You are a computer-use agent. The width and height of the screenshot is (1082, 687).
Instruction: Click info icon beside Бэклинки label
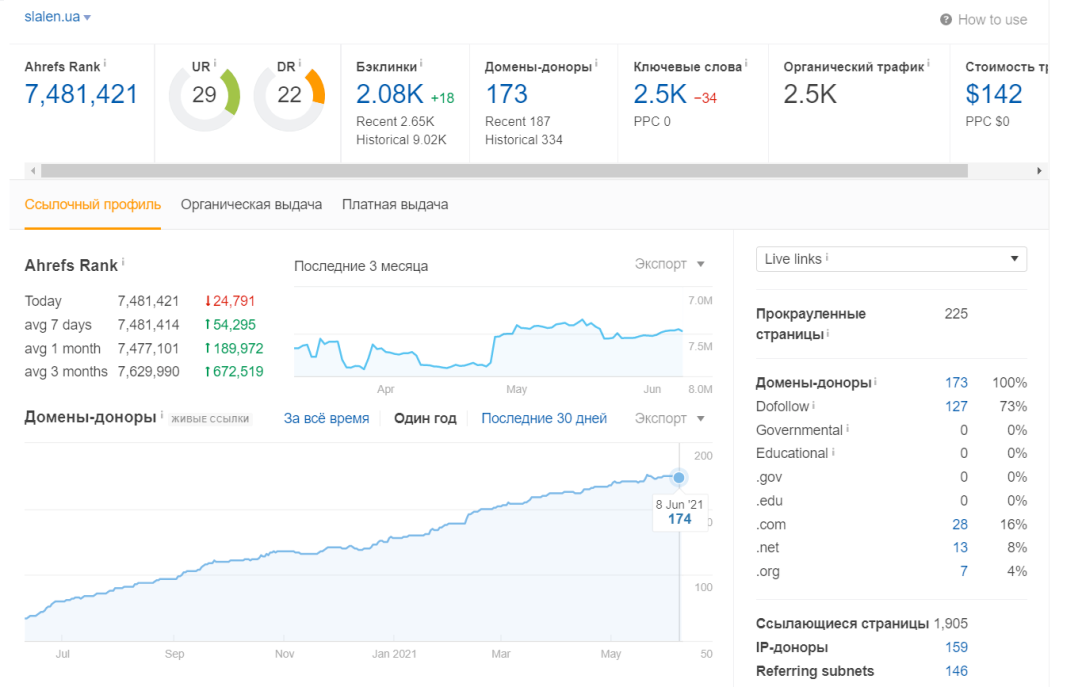[x=421, y=63]
